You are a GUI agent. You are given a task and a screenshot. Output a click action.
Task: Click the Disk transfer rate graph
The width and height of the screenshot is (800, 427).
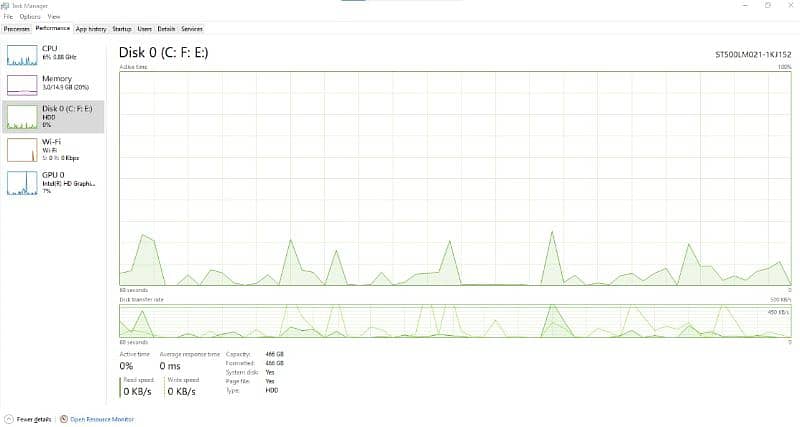click(455, 321)
